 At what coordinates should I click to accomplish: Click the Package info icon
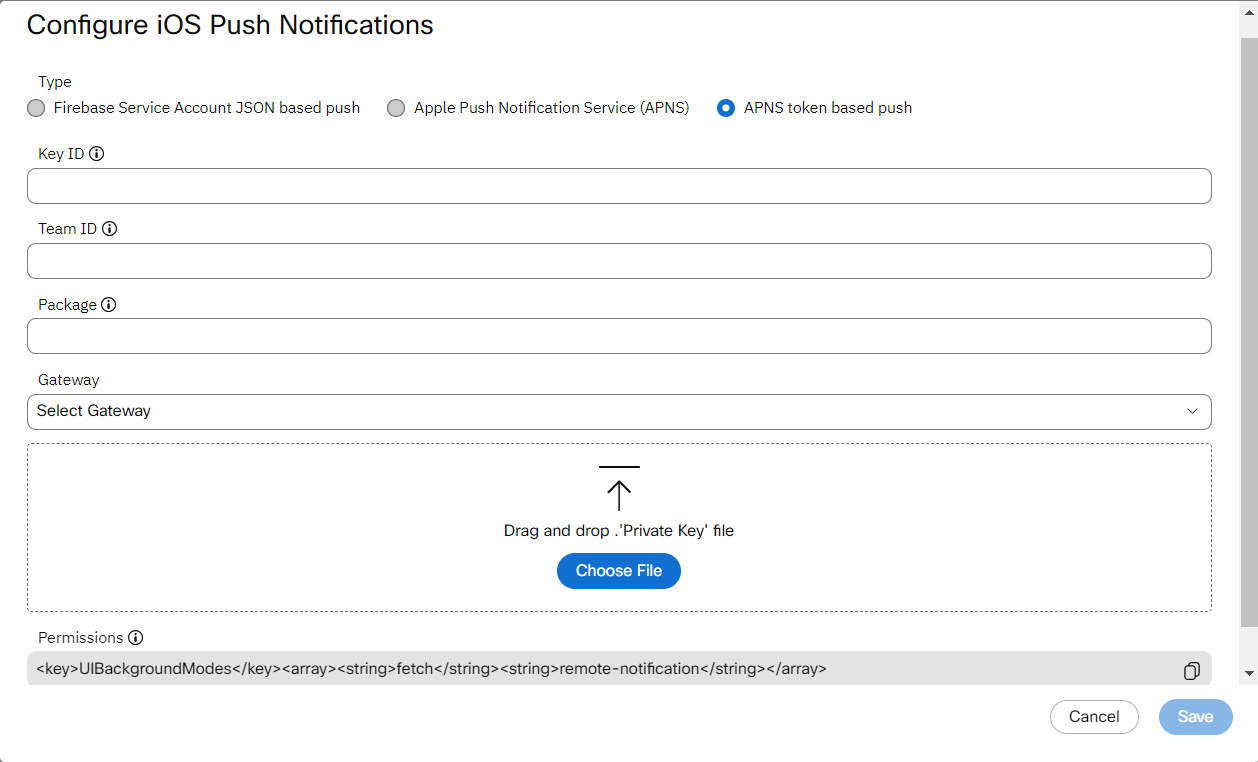pyautogui.click(x=109, y=305)
